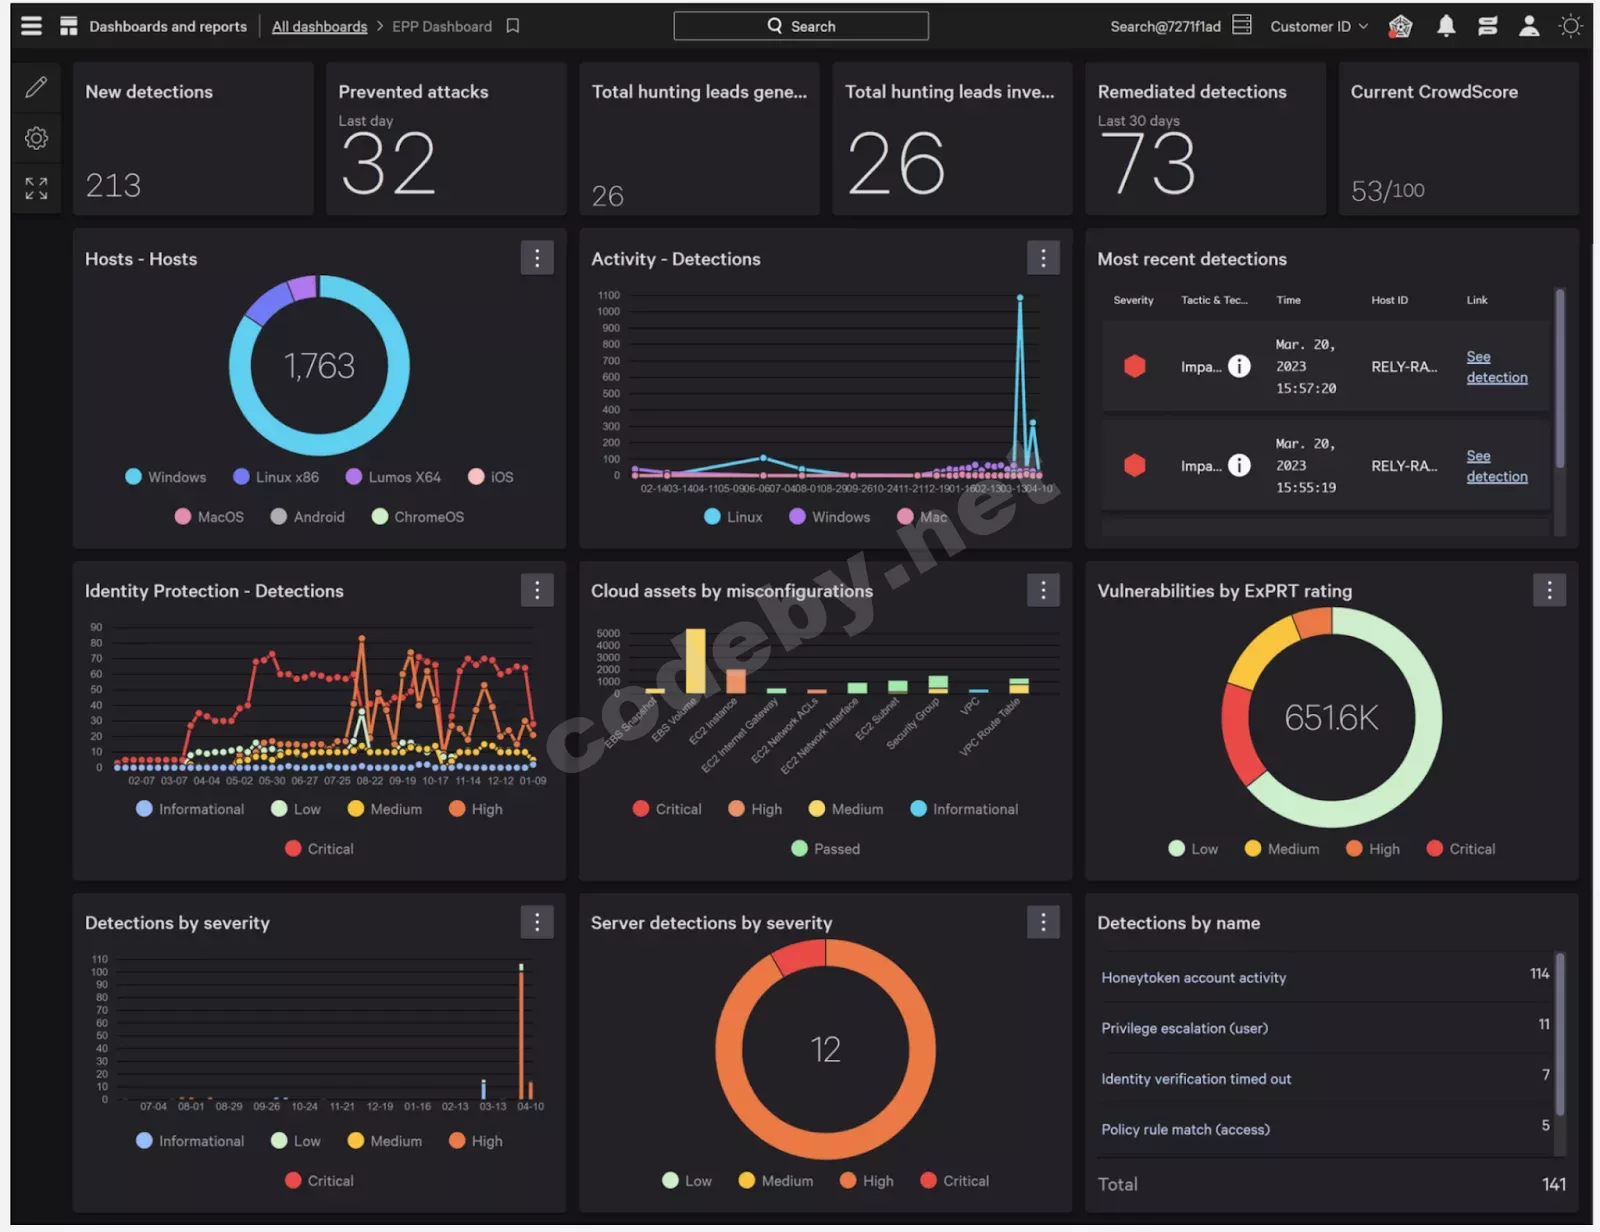Open See detection link for 15:55:19 row
This screenshot has height=1232, width=1600.
[x=1497, y=466]
